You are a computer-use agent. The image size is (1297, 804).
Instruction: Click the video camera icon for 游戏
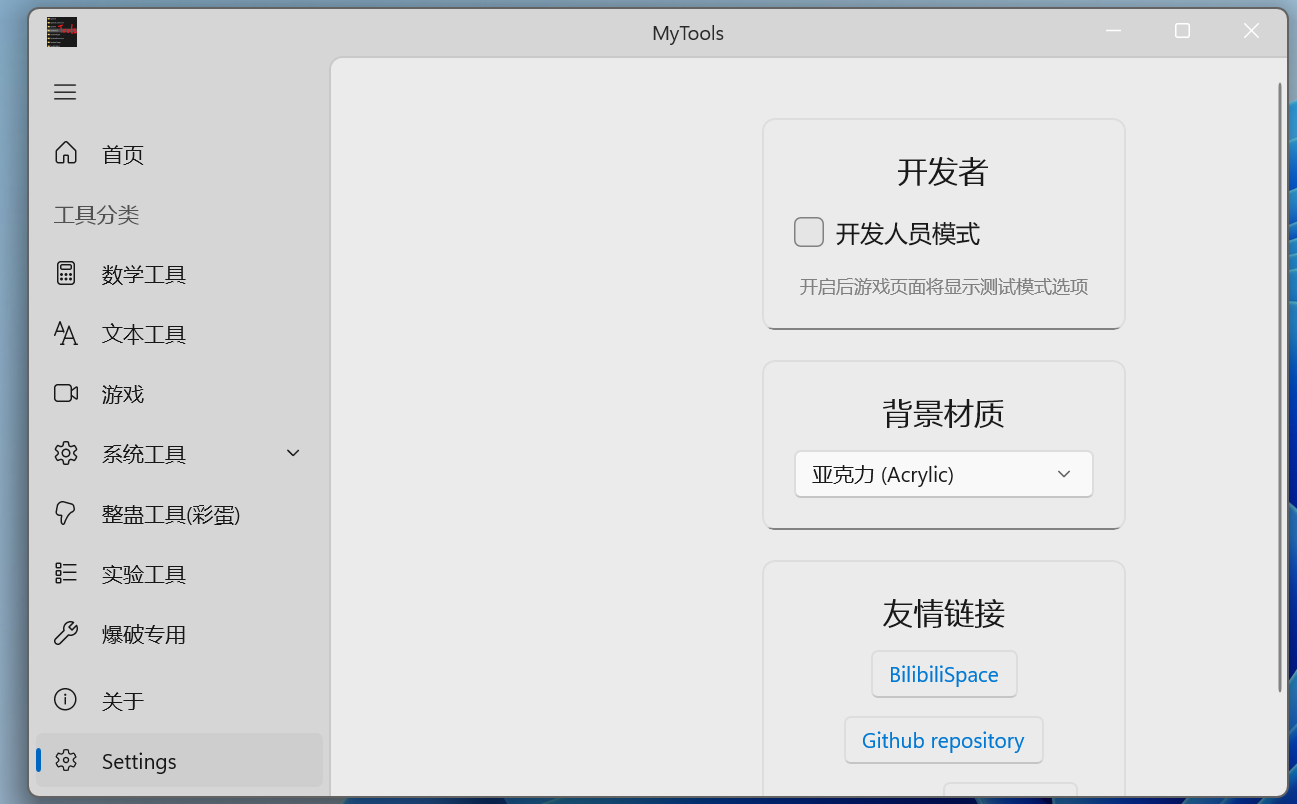pos(66,393)
